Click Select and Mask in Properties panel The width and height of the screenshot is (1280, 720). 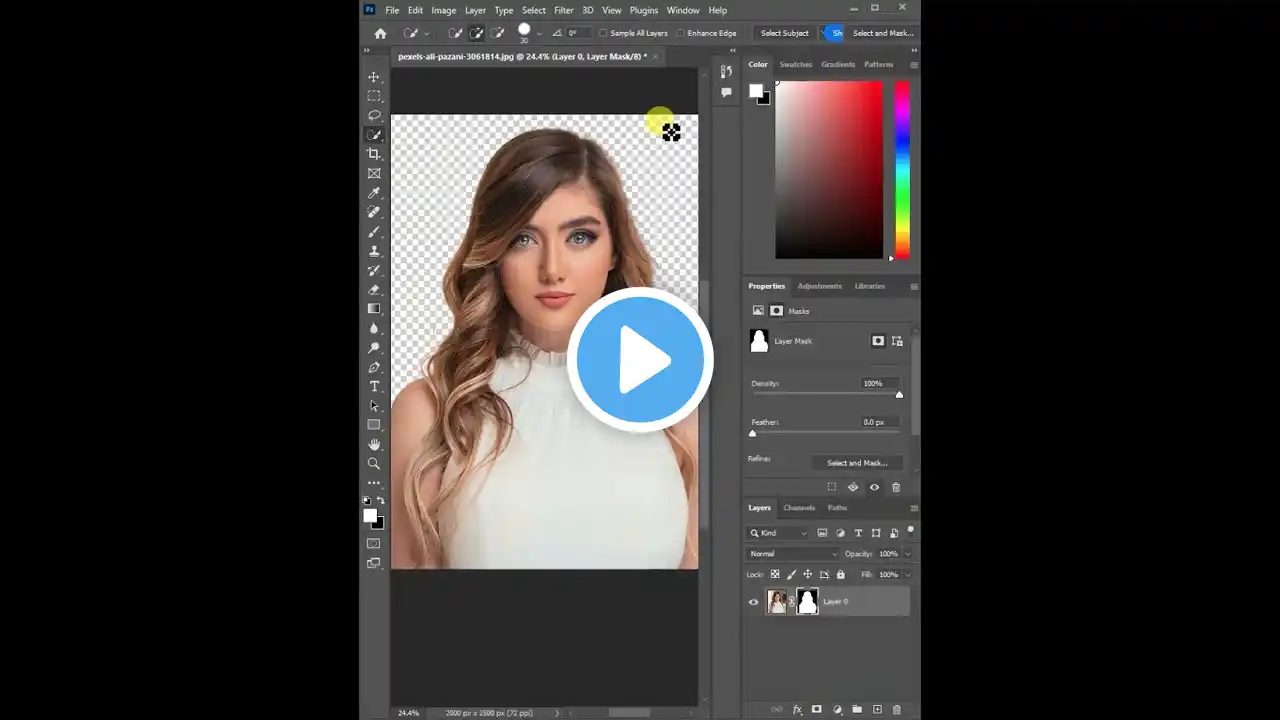(x=856, y=463)
